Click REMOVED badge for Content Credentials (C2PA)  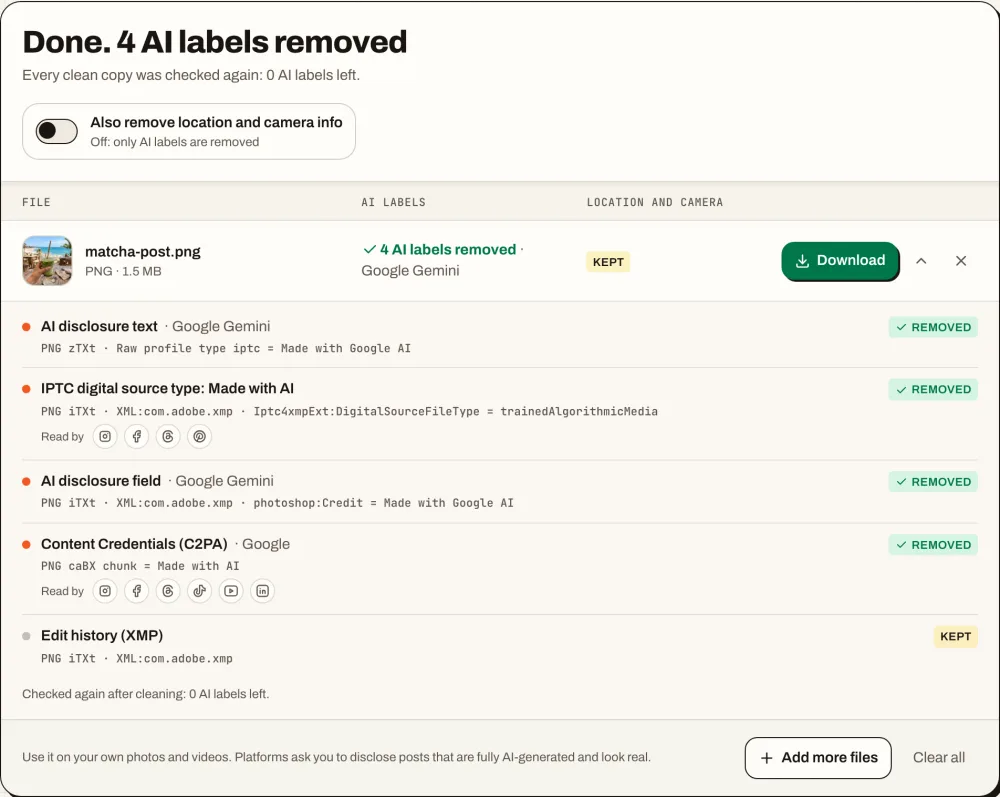[933, 545]
